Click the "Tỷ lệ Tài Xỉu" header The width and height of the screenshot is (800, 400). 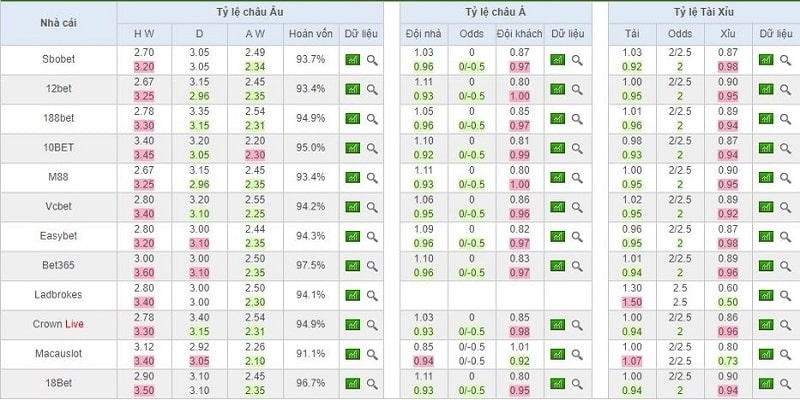697,12
